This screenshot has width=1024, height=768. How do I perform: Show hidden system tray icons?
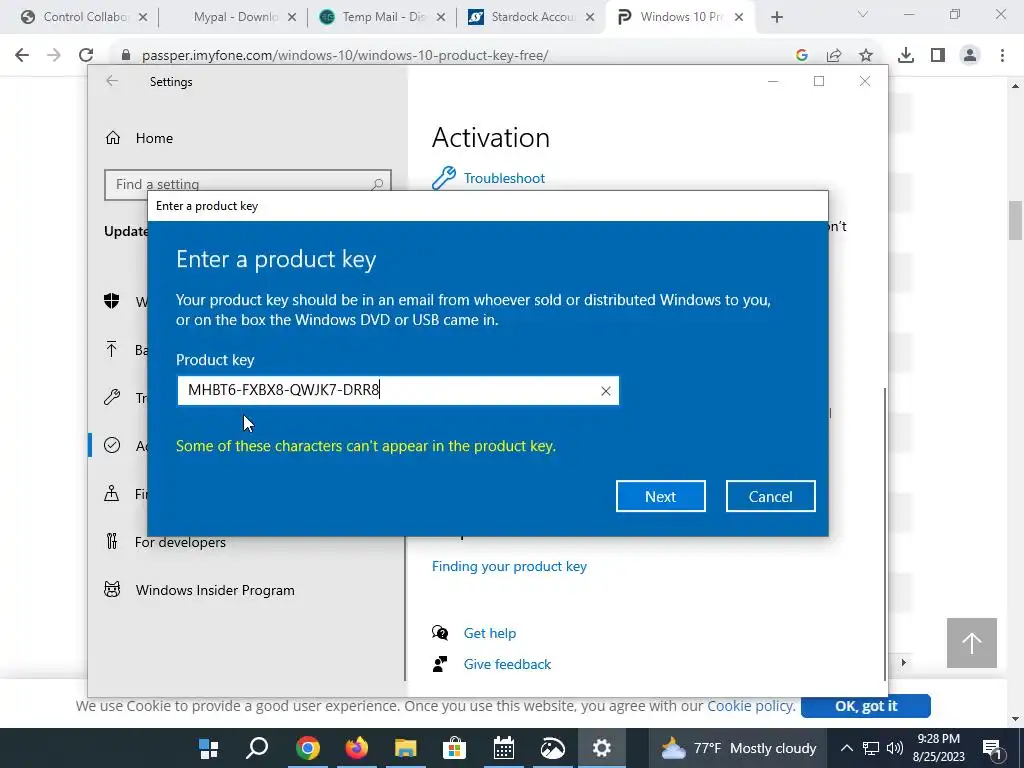[846, 748]
